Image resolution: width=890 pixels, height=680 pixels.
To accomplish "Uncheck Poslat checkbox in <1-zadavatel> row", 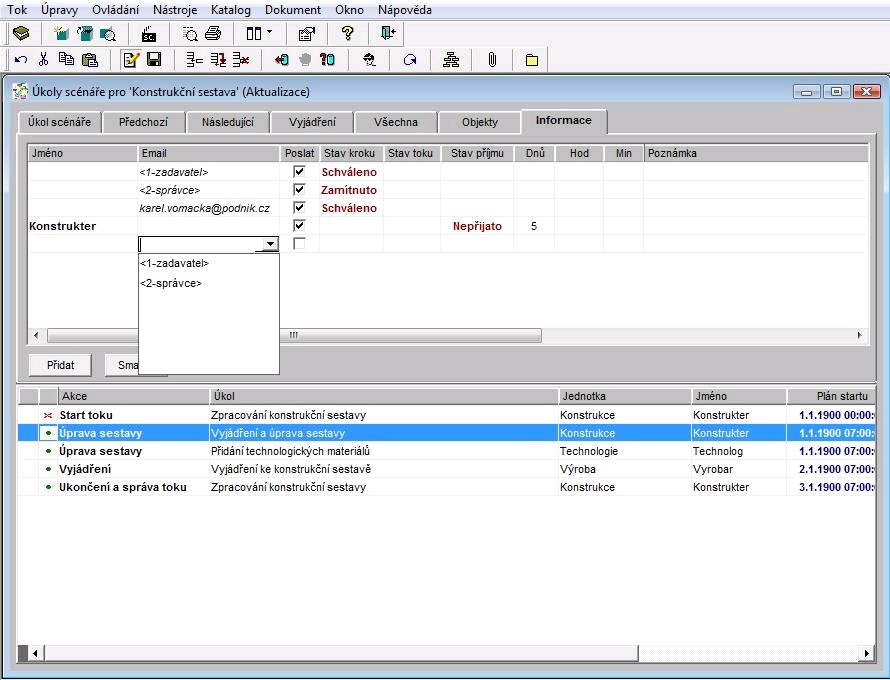I will [299, 171].
